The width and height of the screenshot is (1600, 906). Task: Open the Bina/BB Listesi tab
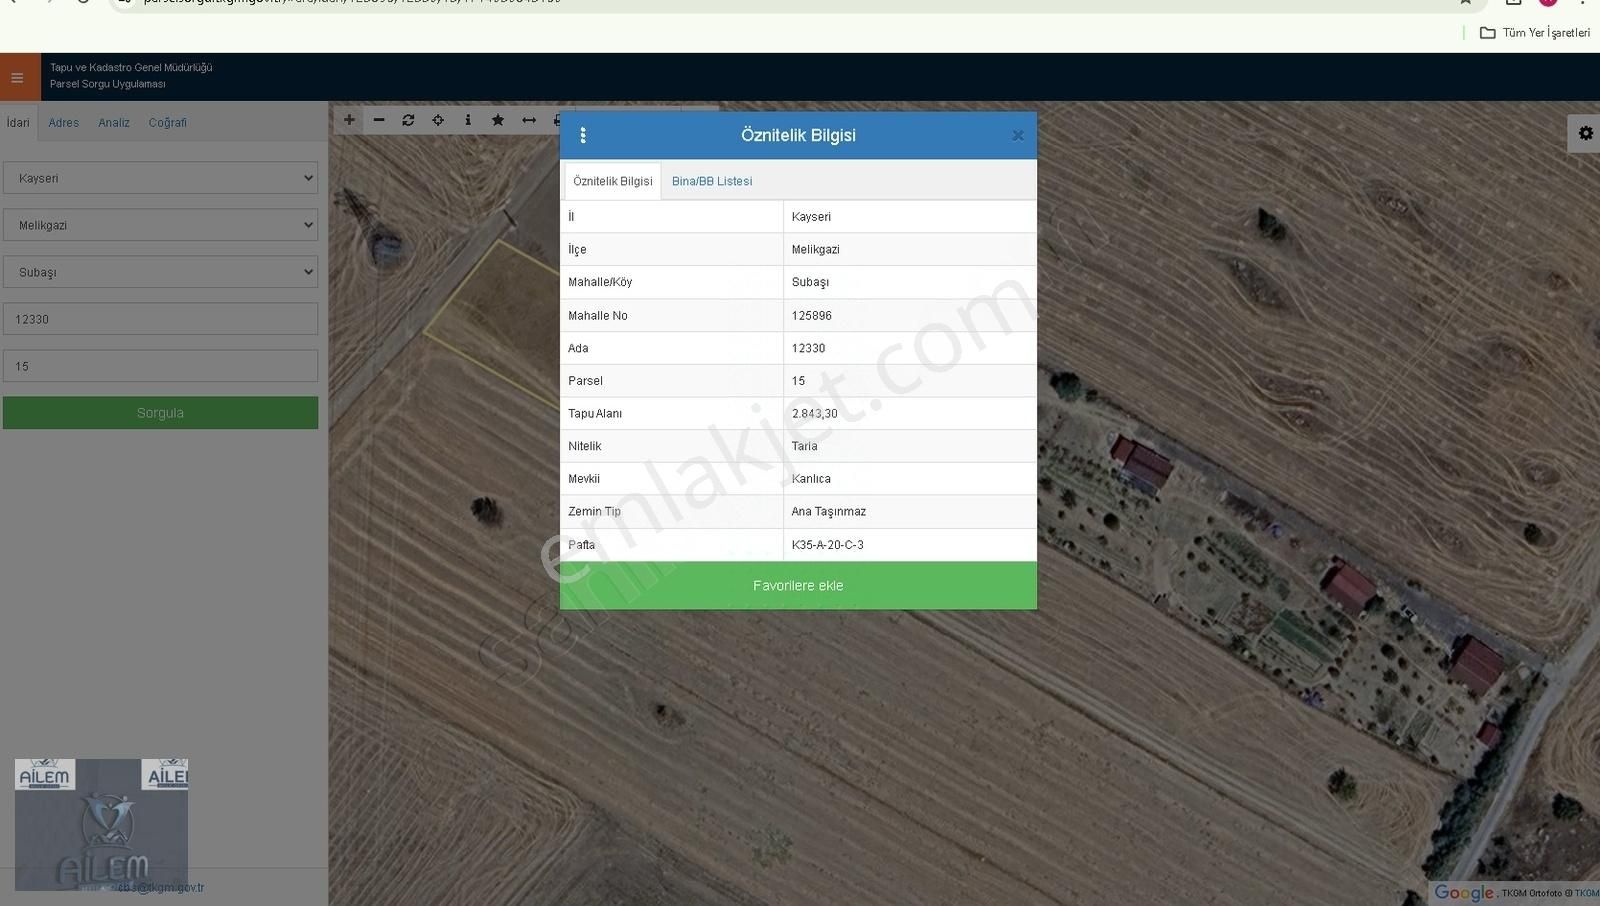[x=712, y=181]
